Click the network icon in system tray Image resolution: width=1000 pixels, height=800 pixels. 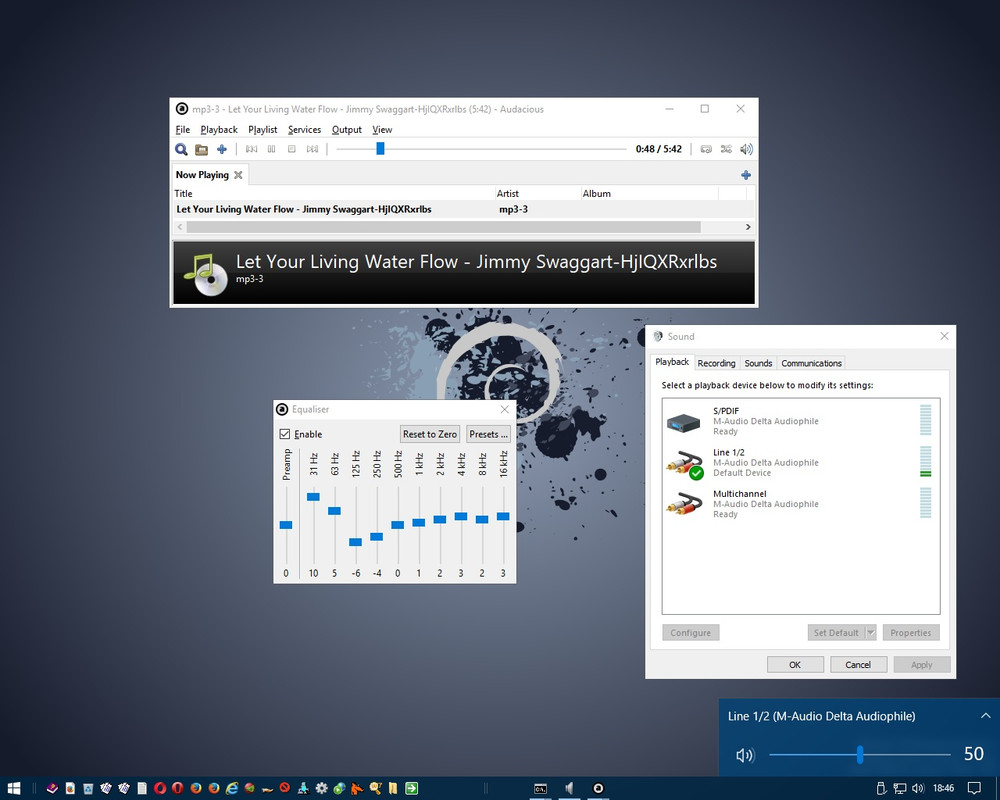pyautogui.click(x=900, y=789)
